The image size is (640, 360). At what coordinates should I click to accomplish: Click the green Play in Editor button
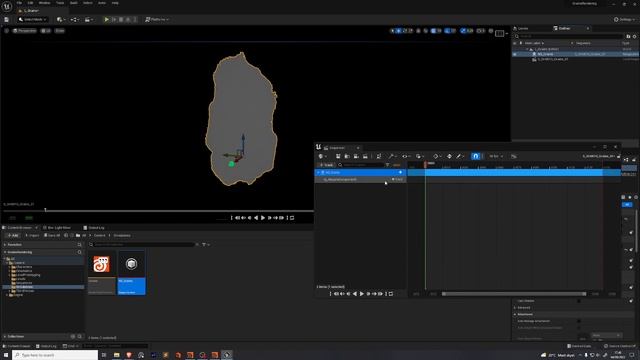[107, 19]
